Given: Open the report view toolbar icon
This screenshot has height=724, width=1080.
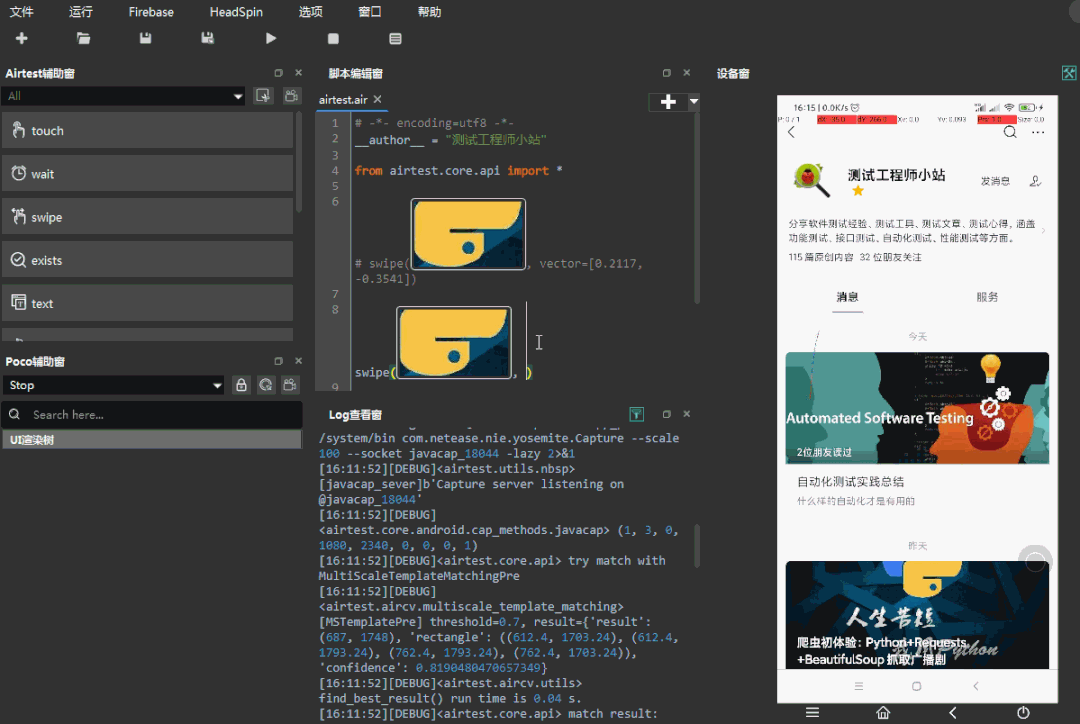Looking at the screenshot, I should [395, 39].
